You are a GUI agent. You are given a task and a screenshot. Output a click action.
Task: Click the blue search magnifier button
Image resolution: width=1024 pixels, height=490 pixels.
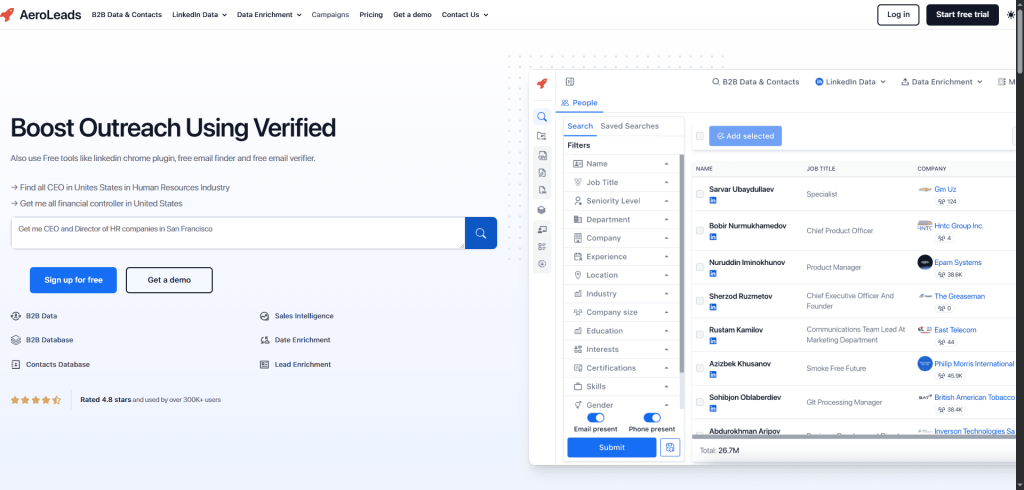point(481,233)
